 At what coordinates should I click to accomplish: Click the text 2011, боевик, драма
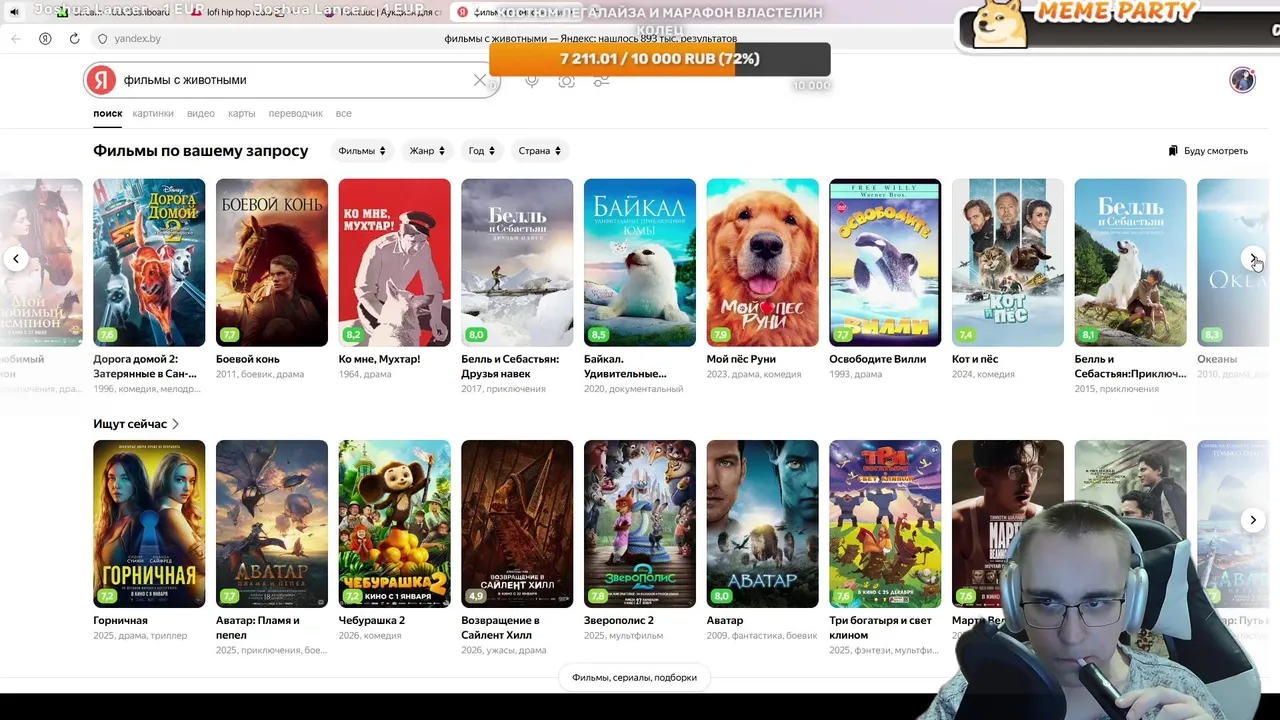point(260,374)
